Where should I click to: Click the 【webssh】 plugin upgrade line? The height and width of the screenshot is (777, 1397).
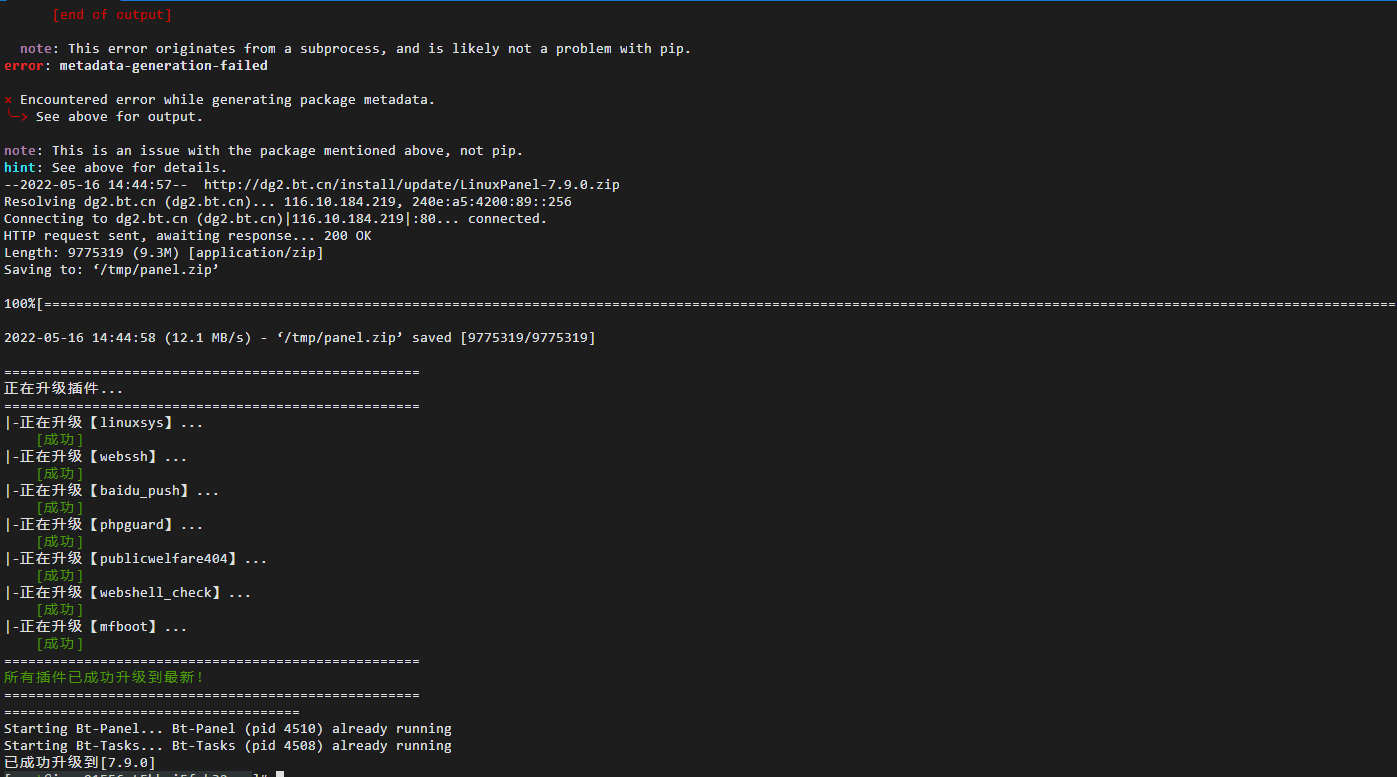pyautogui.click(x=96, y=457)
